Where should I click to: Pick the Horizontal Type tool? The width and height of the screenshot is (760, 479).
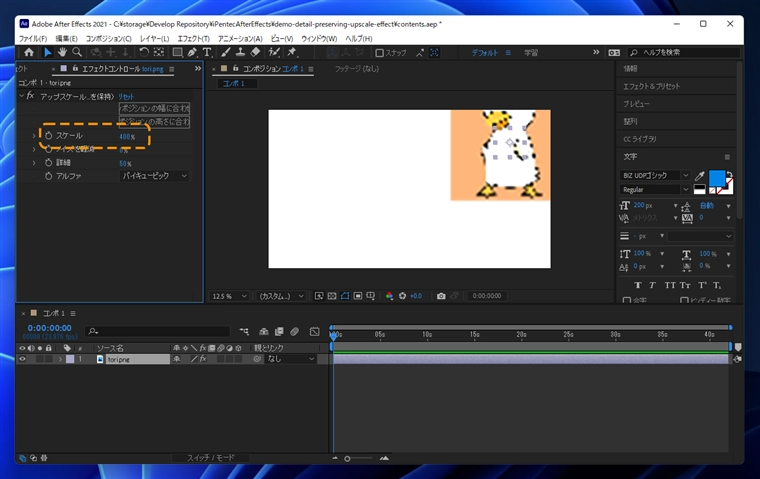pos(207,52)
